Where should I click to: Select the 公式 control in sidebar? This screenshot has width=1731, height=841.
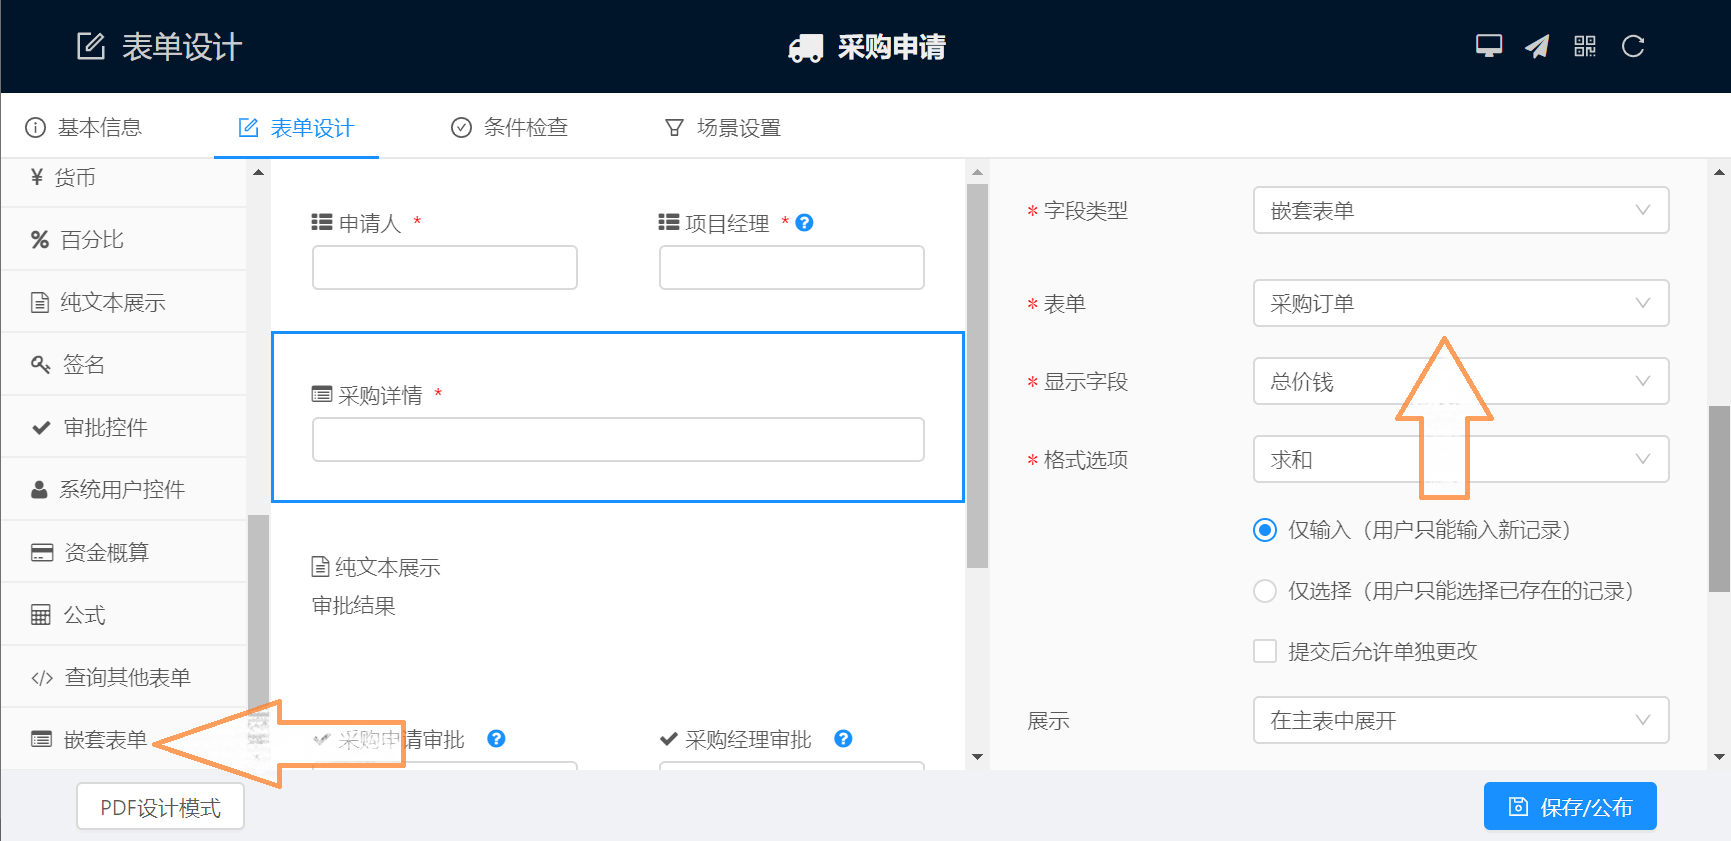84,615
